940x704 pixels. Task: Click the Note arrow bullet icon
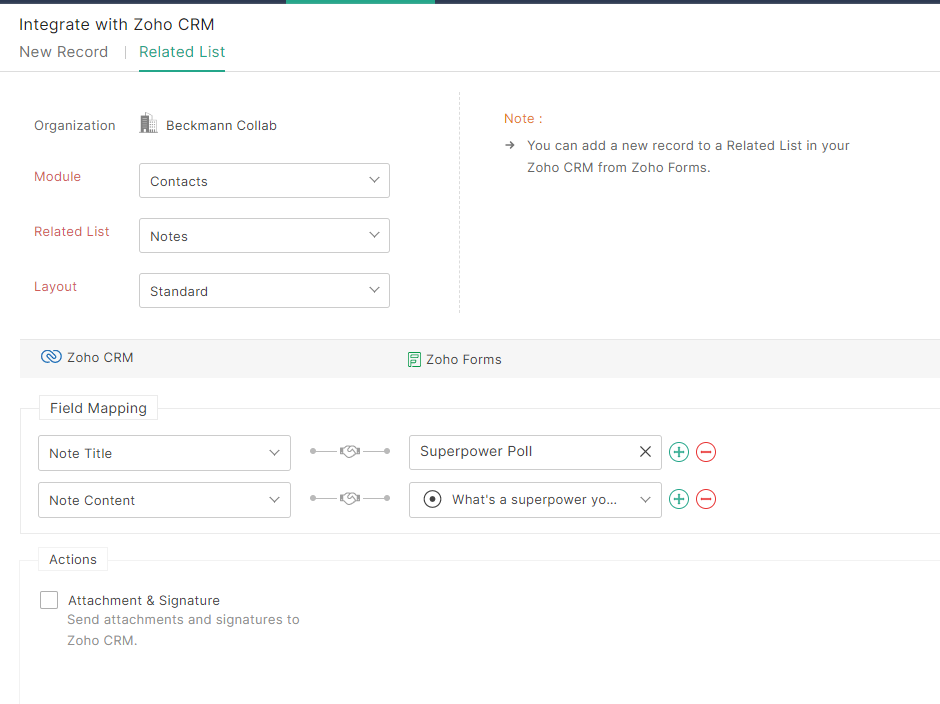(x=510, y=145)
